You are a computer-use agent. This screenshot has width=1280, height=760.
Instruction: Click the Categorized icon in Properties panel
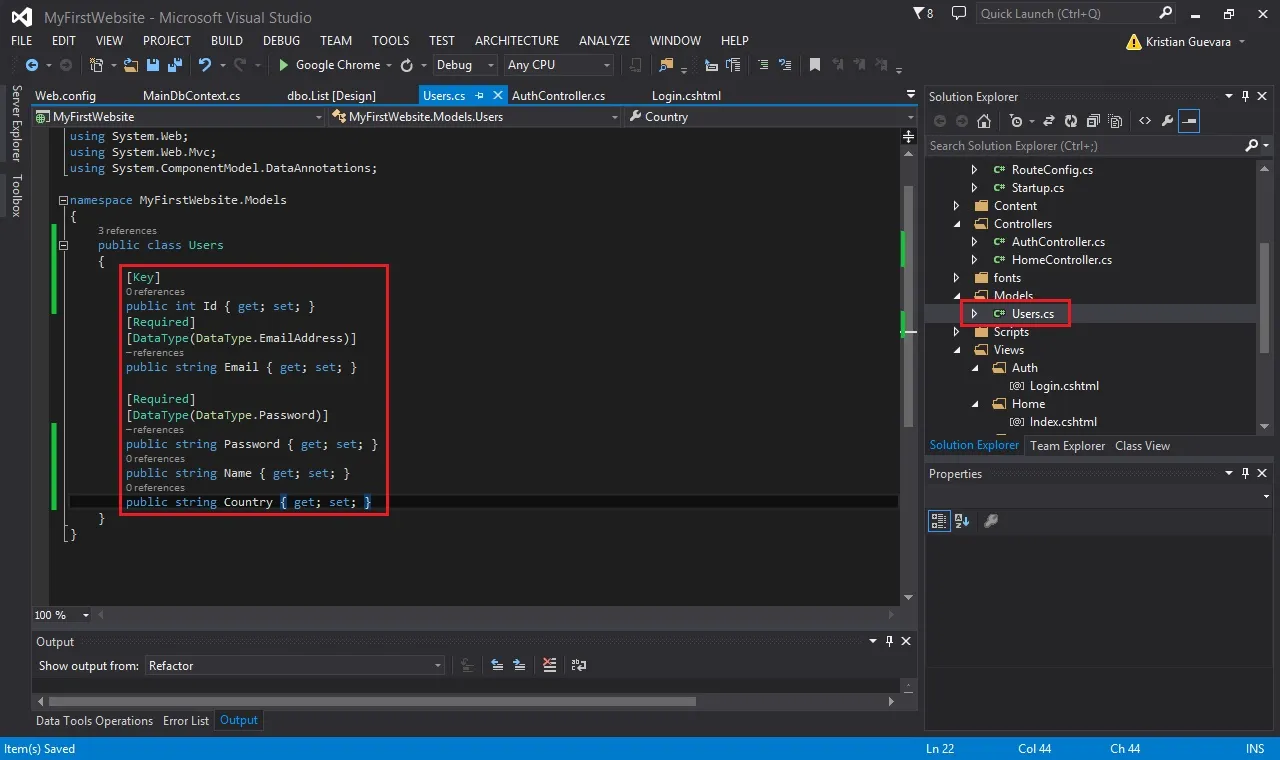939,521
